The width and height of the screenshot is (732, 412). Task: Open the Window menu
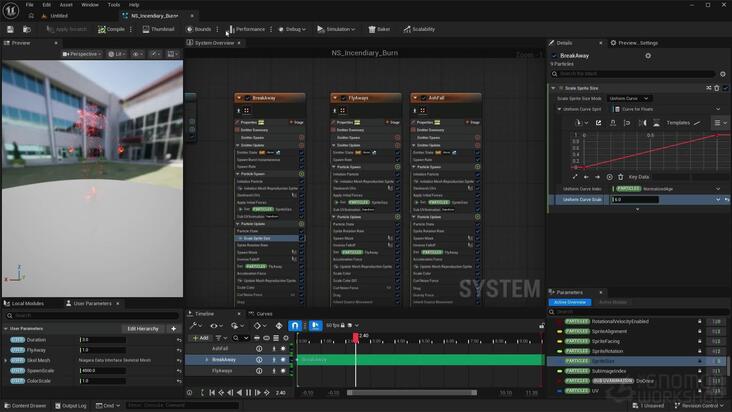90,5
